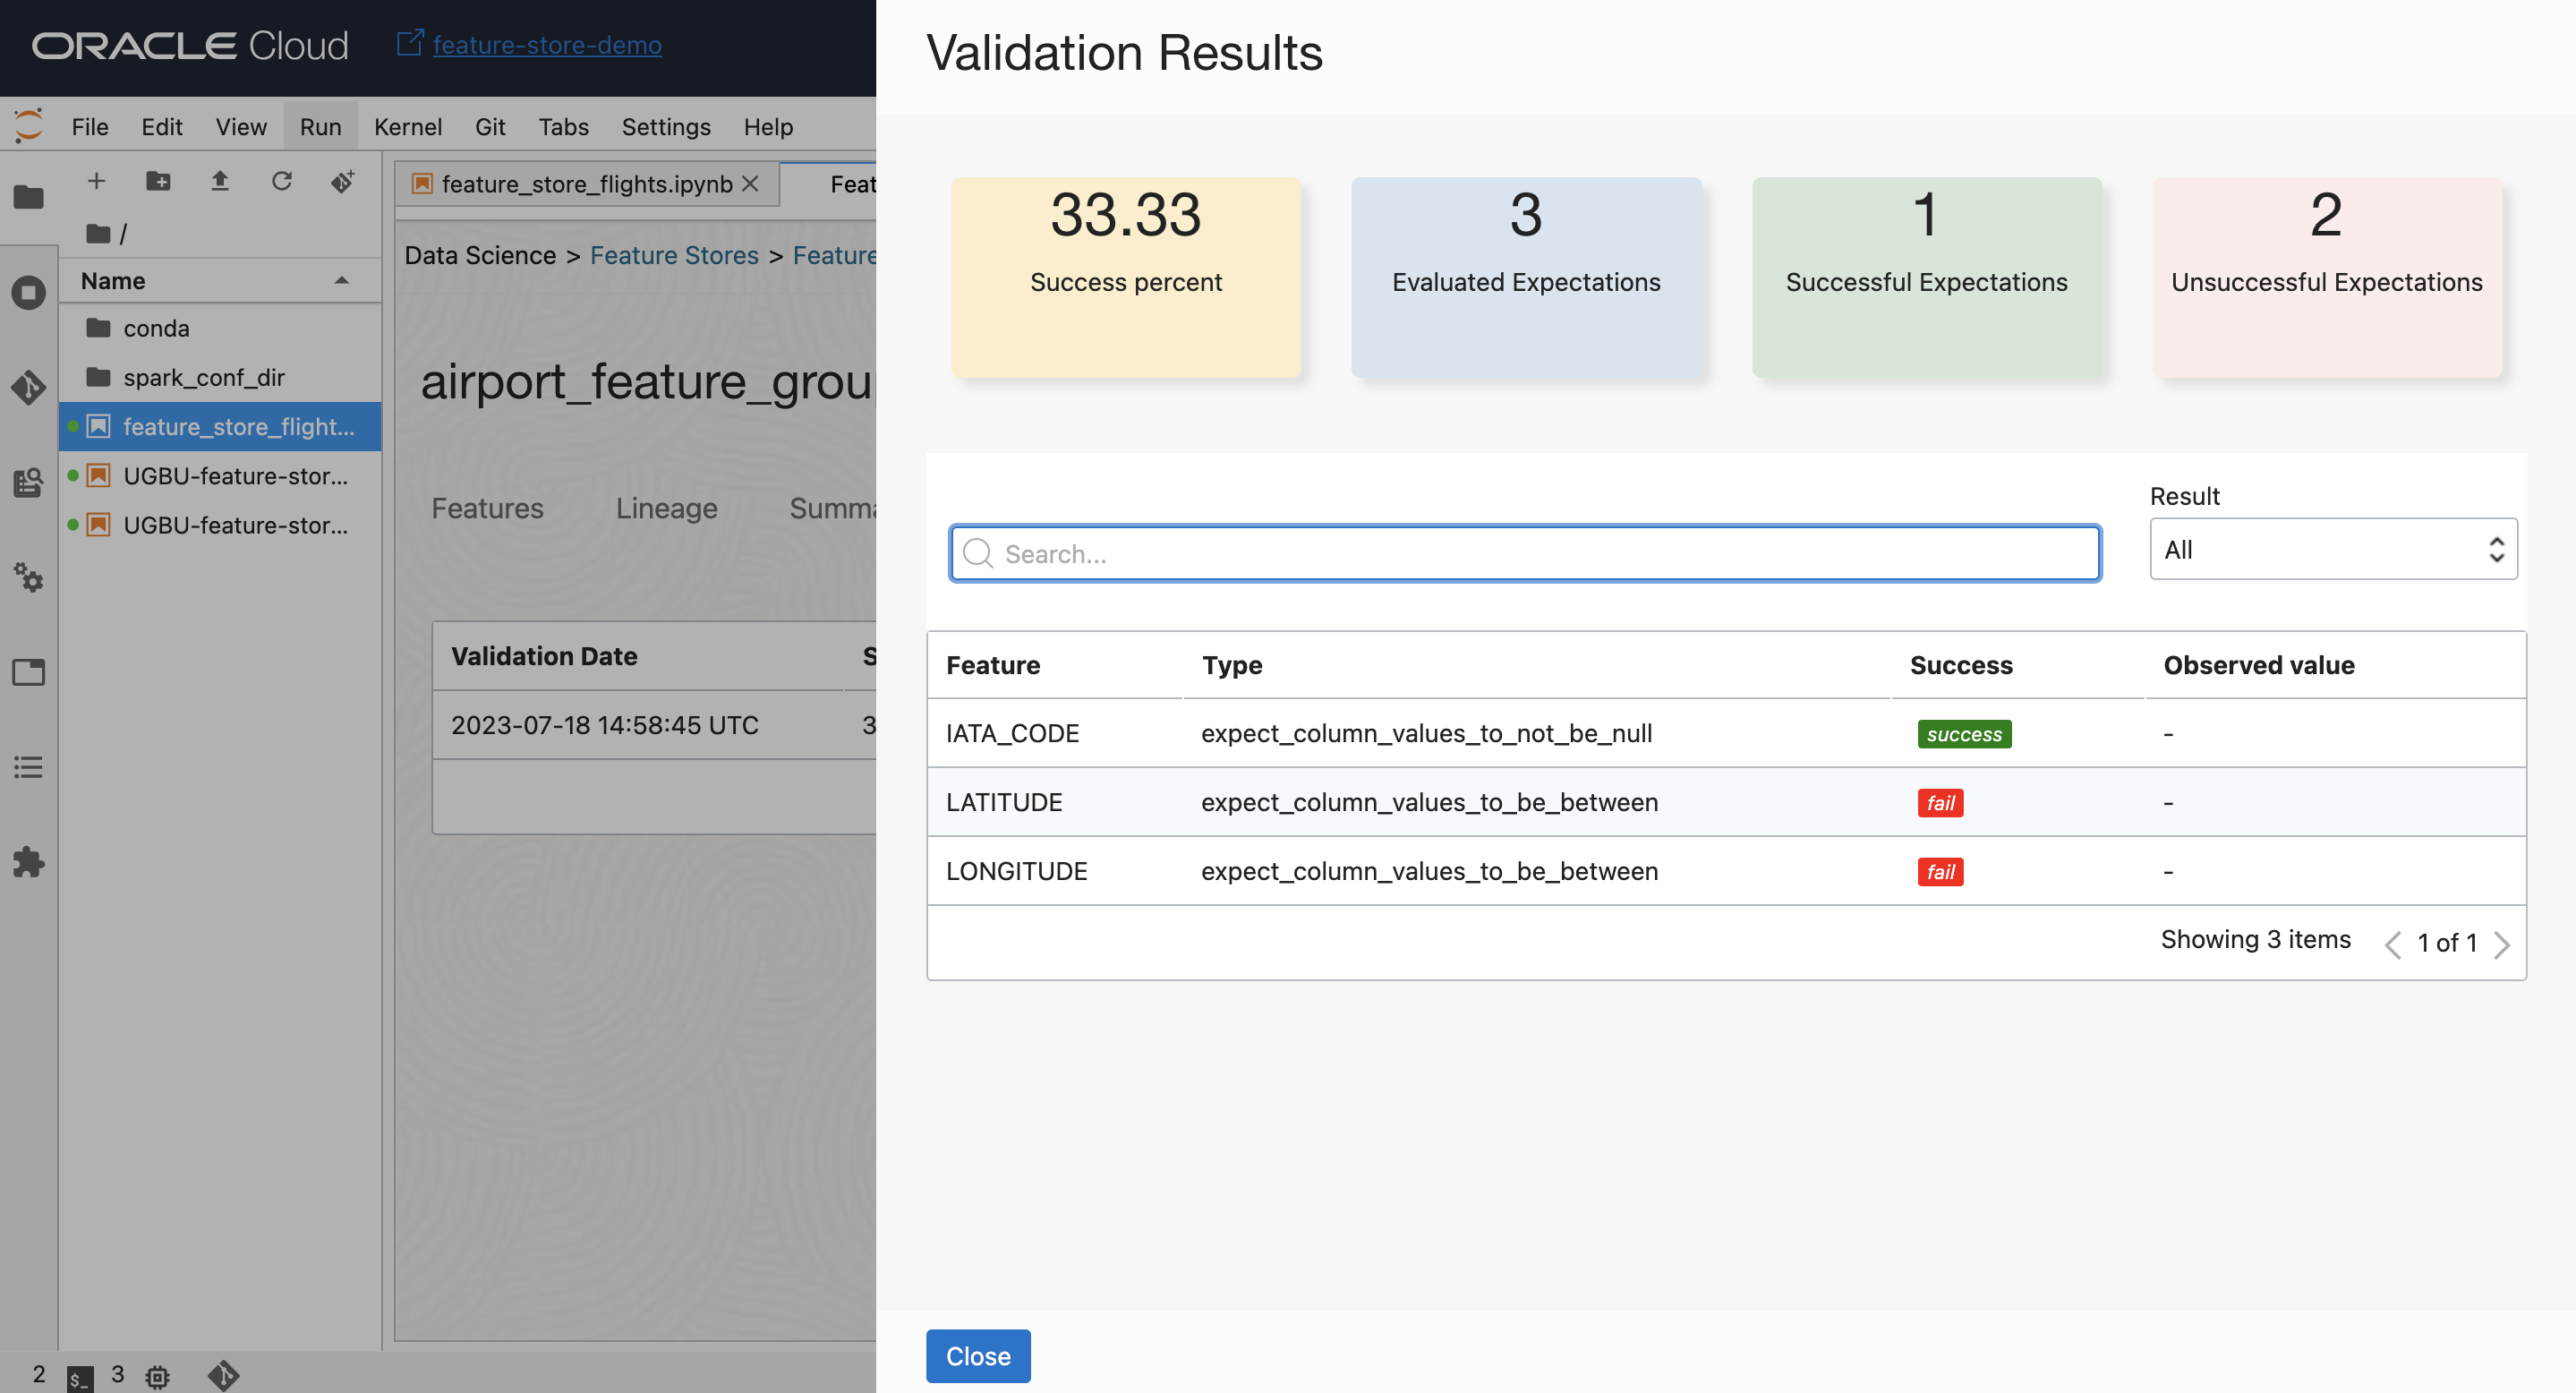The width and height of the screenshot is (2576, 1393).
Task: Click the kernel chip icon in status bar
Action: click(157, 1376)
